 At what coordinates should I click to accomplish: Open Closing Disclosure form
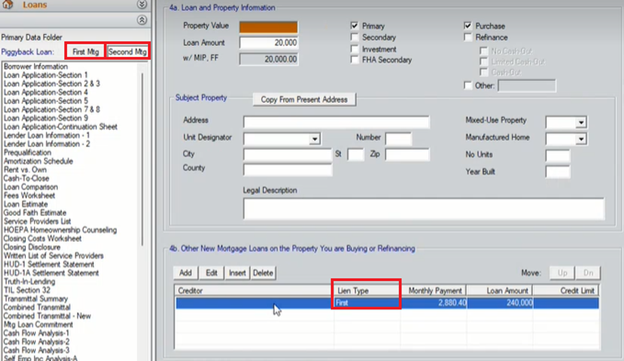[32, 247]
